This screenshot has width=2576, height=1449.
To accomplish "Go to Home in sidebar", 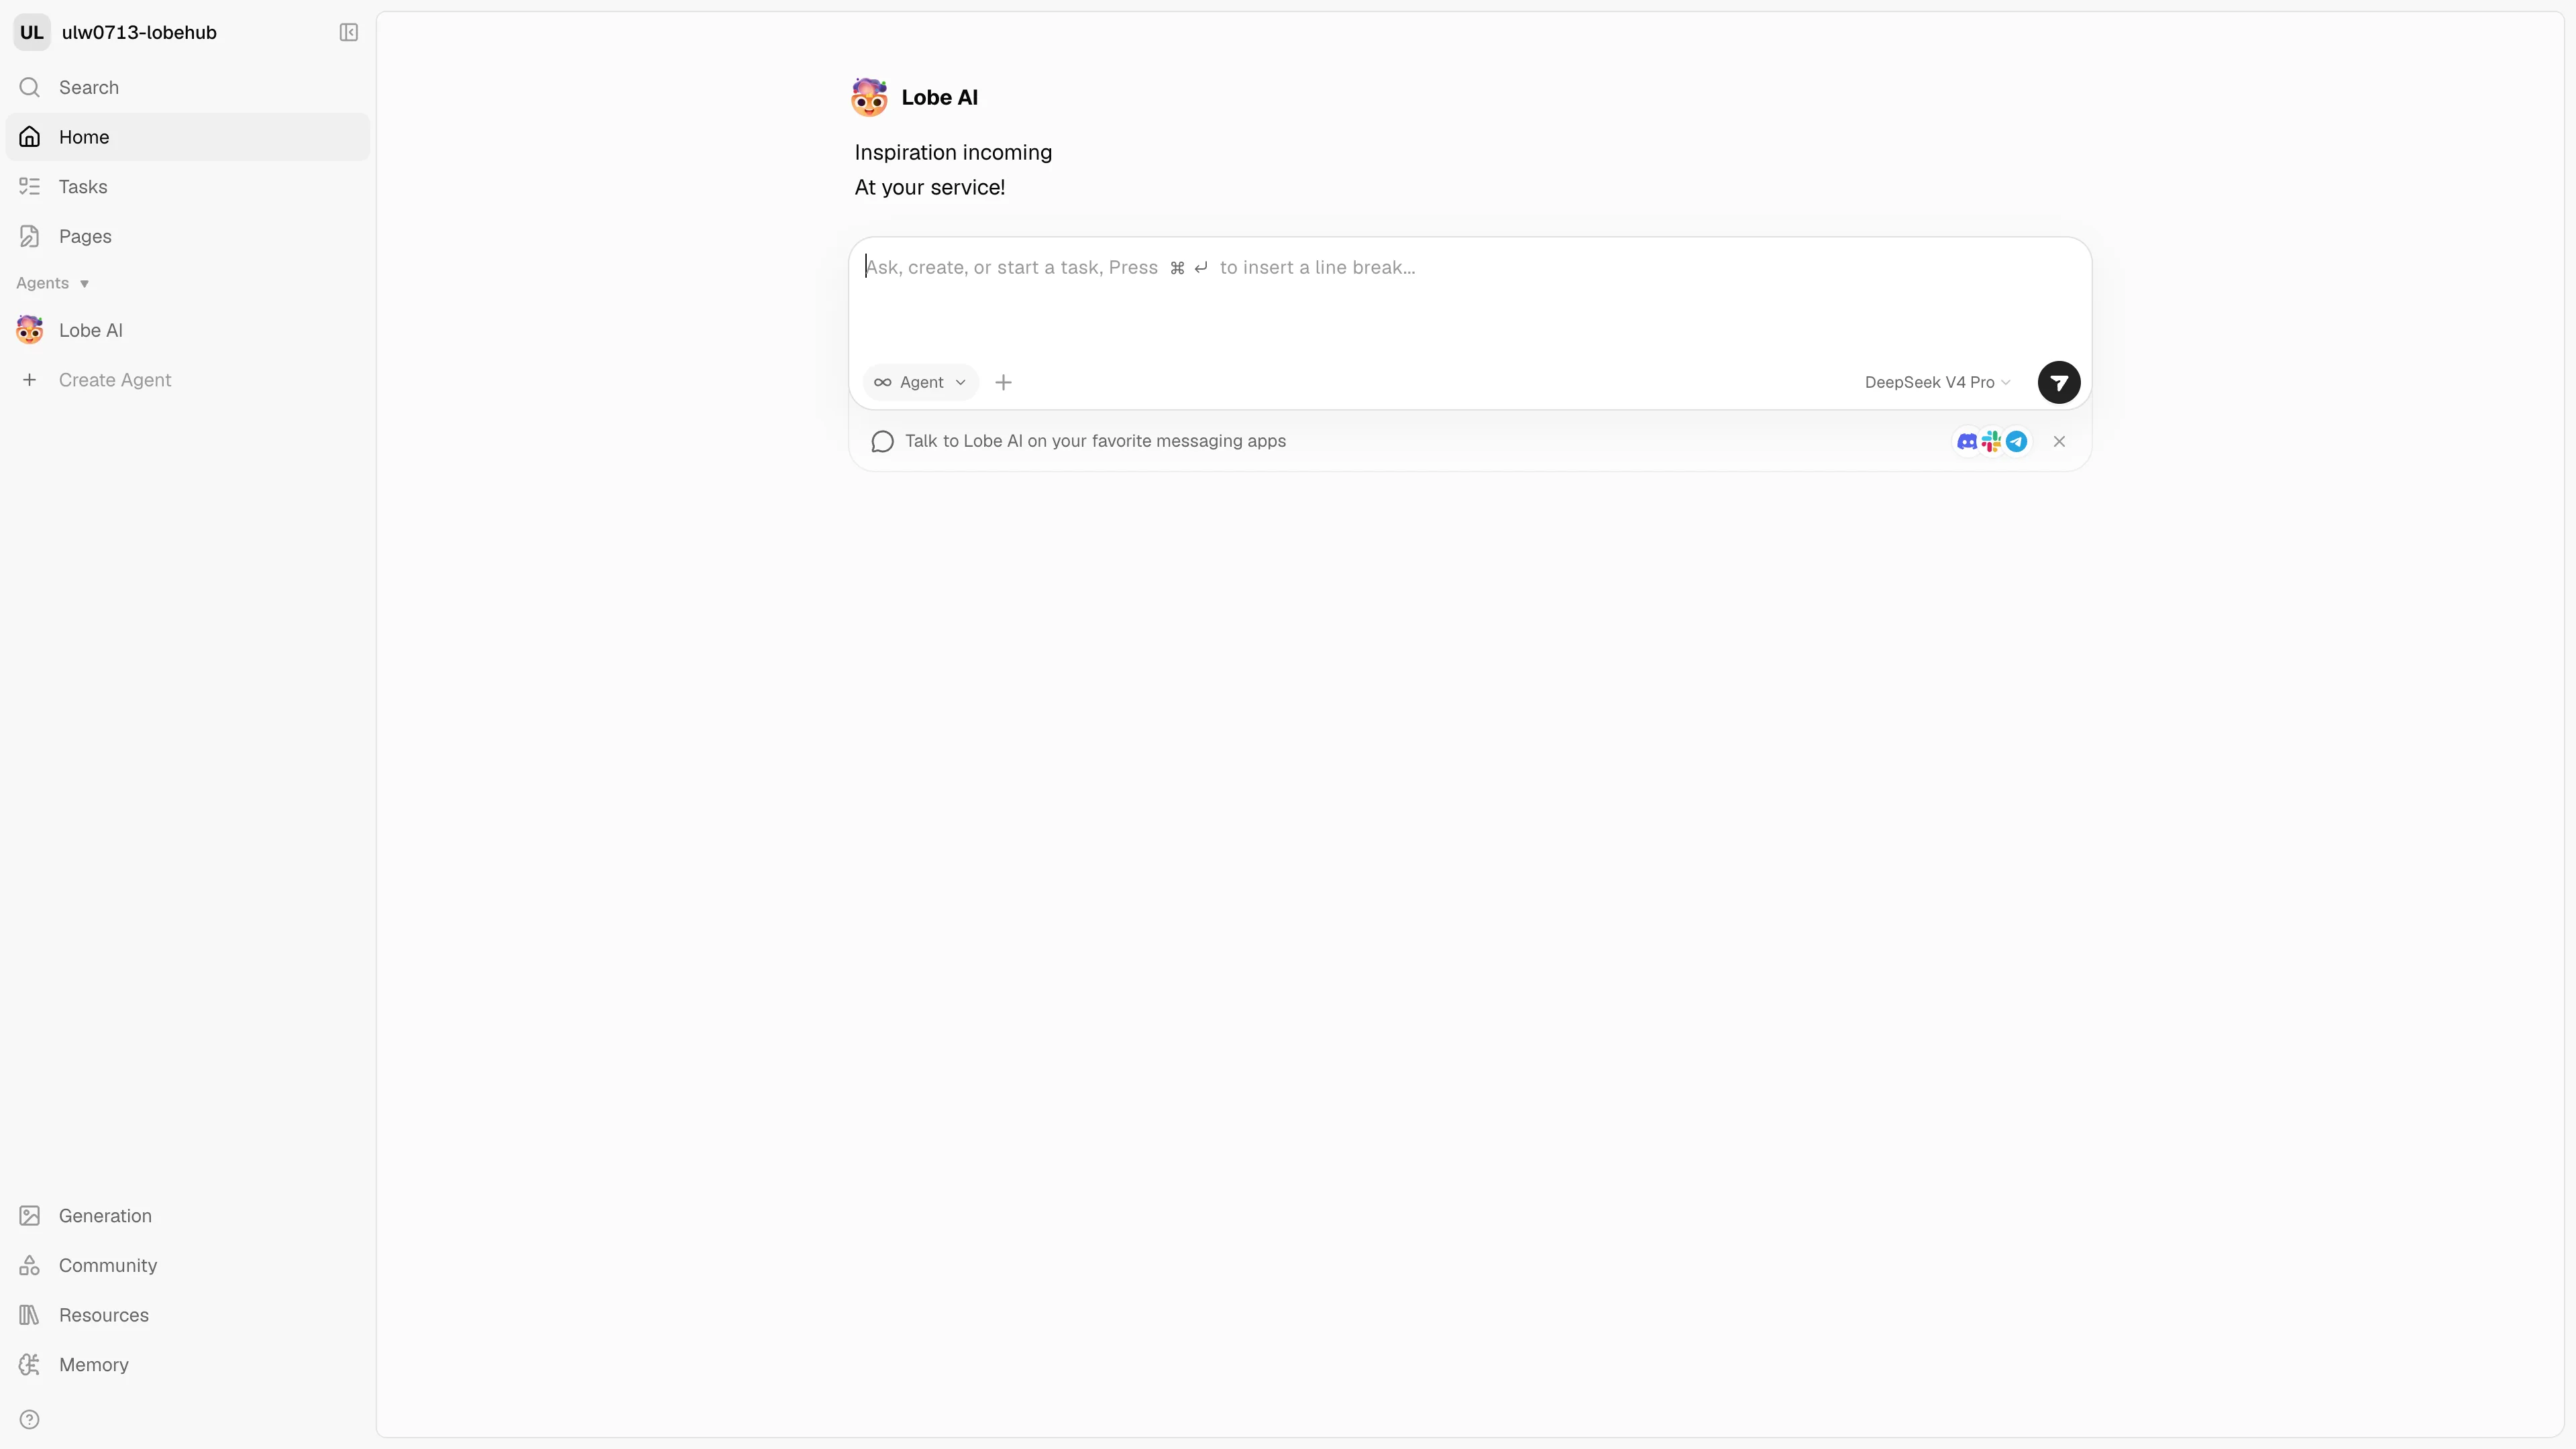I will 188,137.
